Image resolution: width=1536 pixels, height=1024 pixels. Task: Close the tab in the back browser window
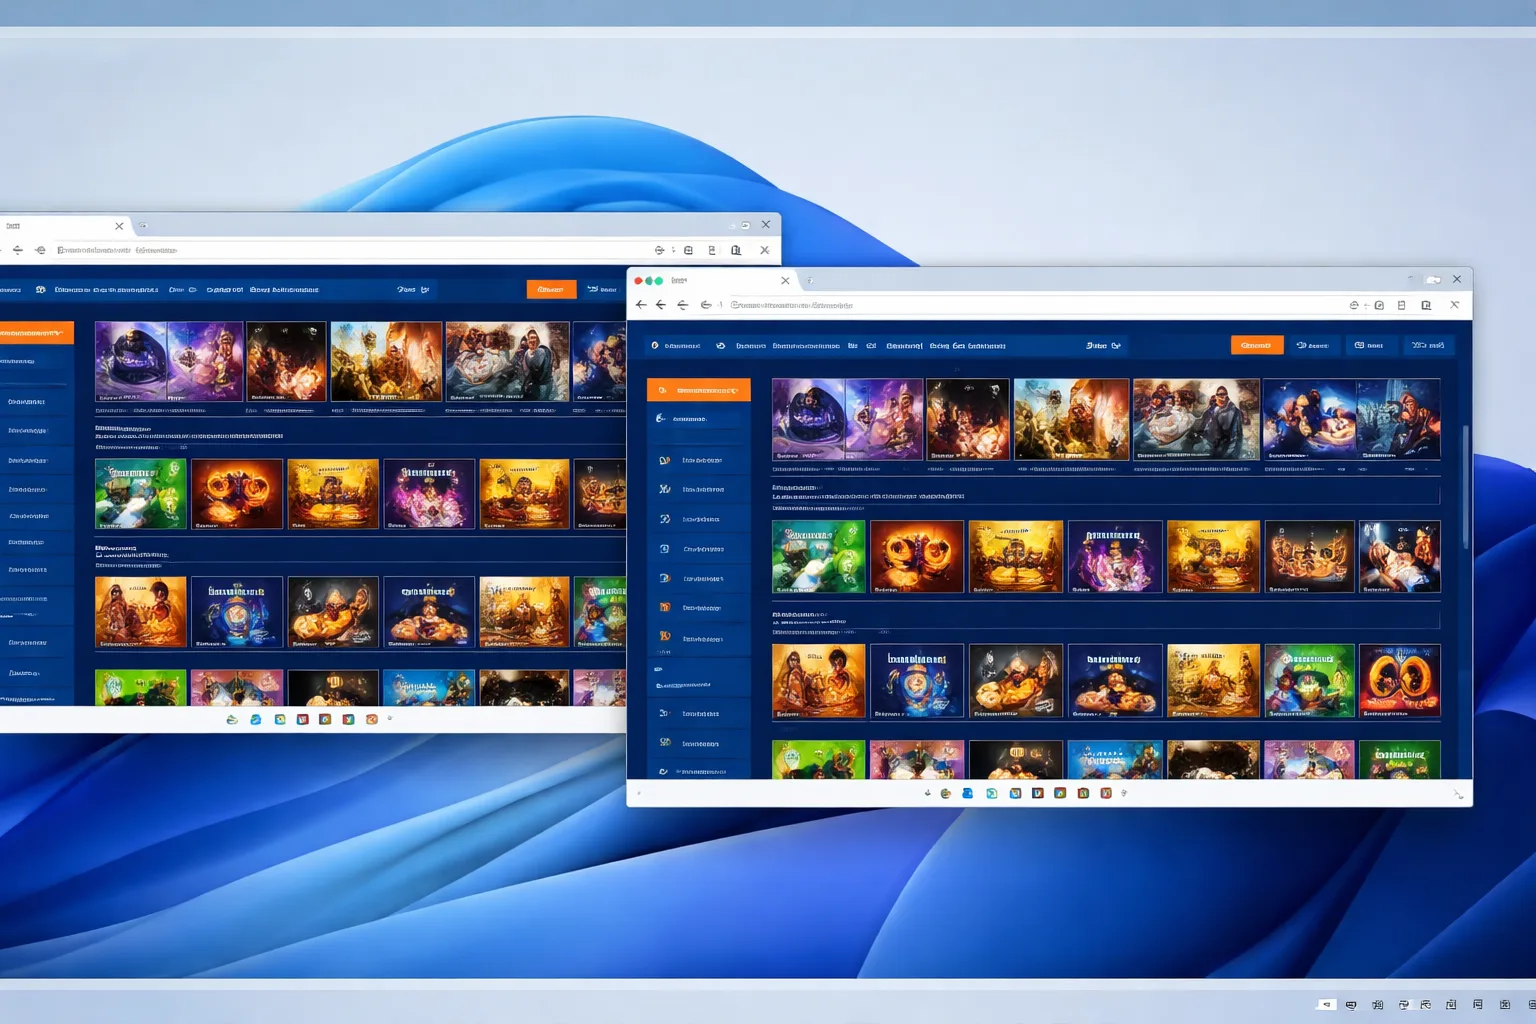(x=119, y=226)
